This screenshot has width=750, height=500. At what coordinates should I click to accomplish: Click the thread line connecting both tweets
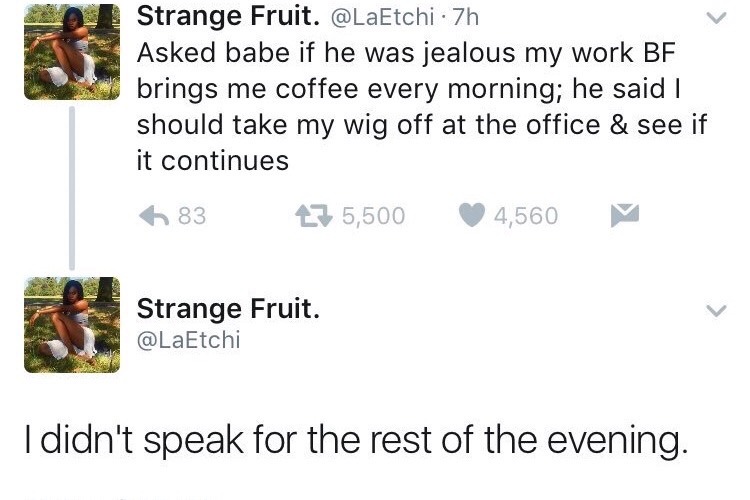(x=72, y=189)
